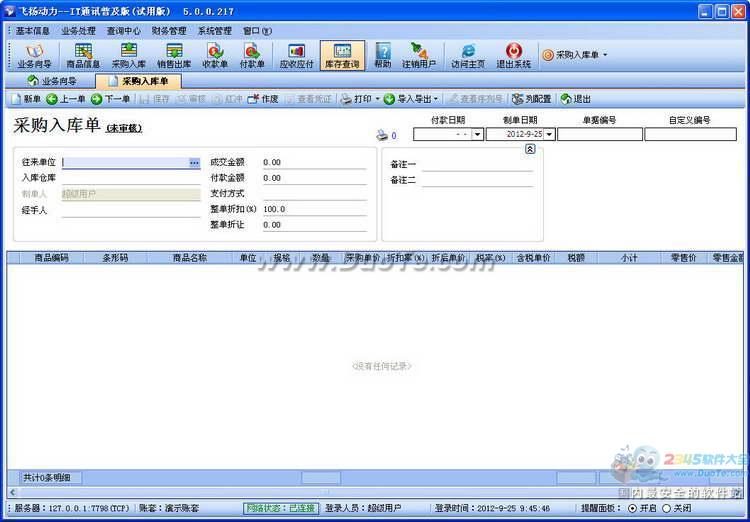Expand the 付款日期 date dropdown arrow

coord(477,134)
